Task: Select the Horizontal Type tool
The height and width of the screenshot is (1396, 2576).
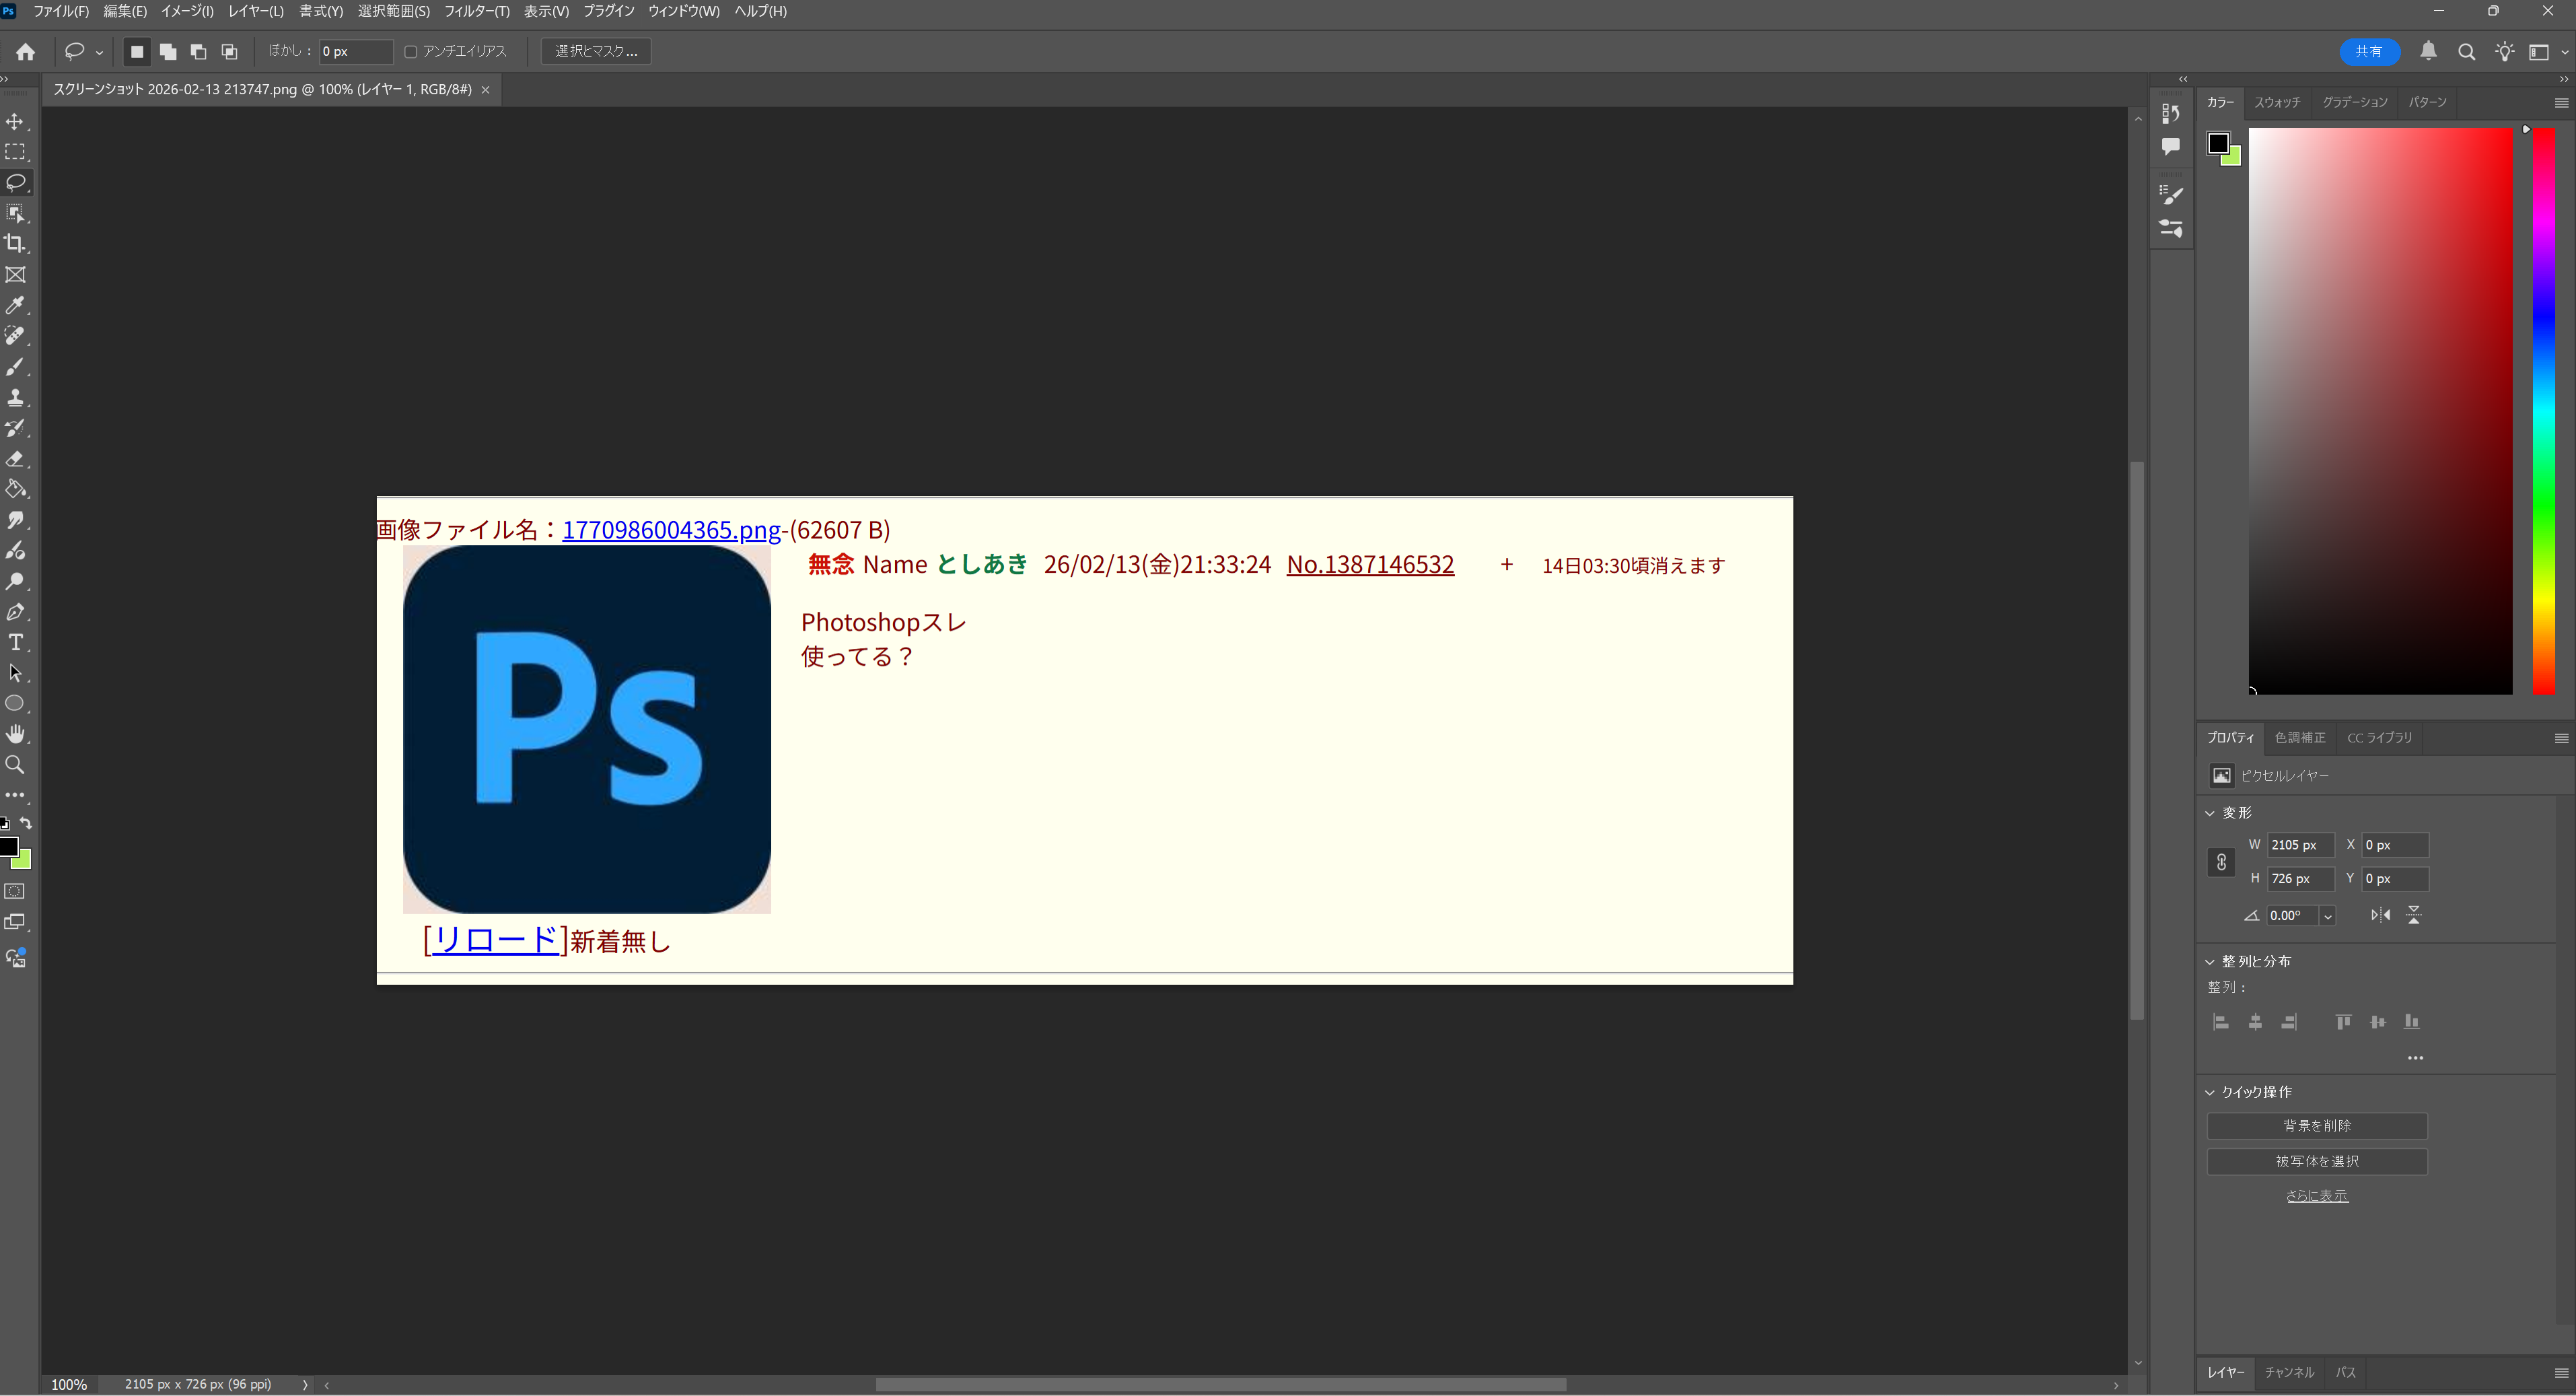Action: (15, 642)
